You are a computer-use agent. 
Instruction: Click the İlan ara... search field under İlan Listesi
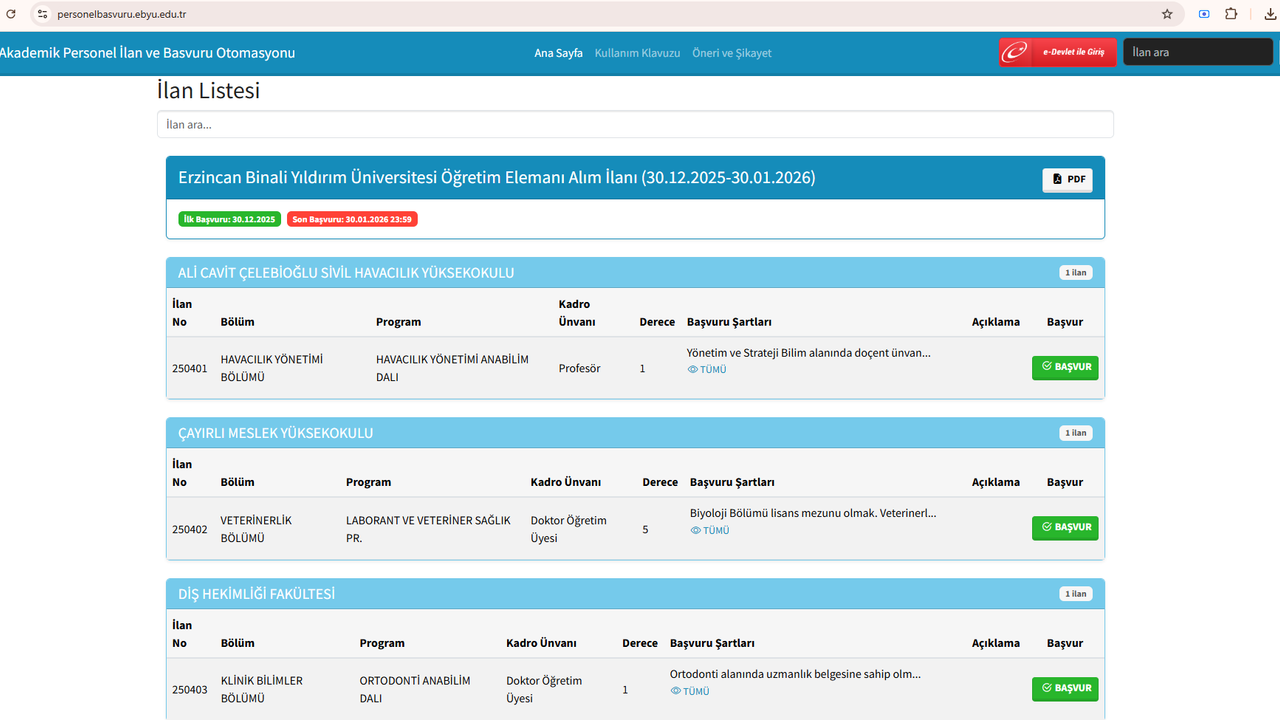pyautogui.click(x=635, y=124)
